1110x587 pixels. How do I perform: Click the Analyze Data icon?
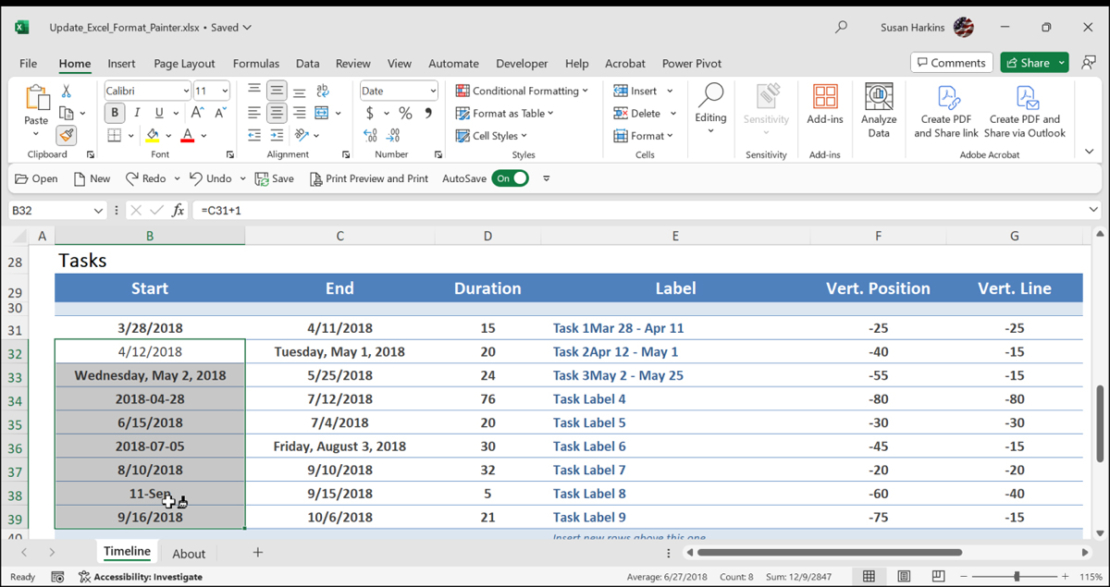pos(879,110)
